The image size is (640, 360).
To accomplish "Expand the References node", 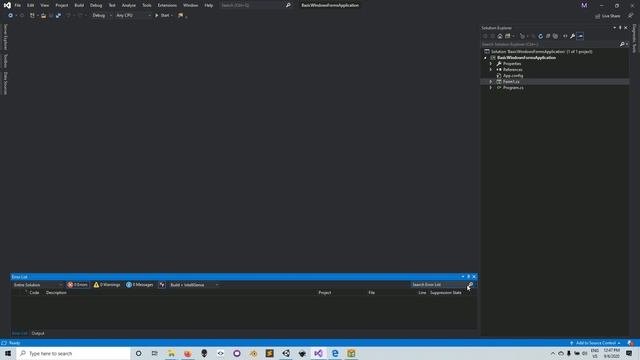I will [x=491, y=70].
